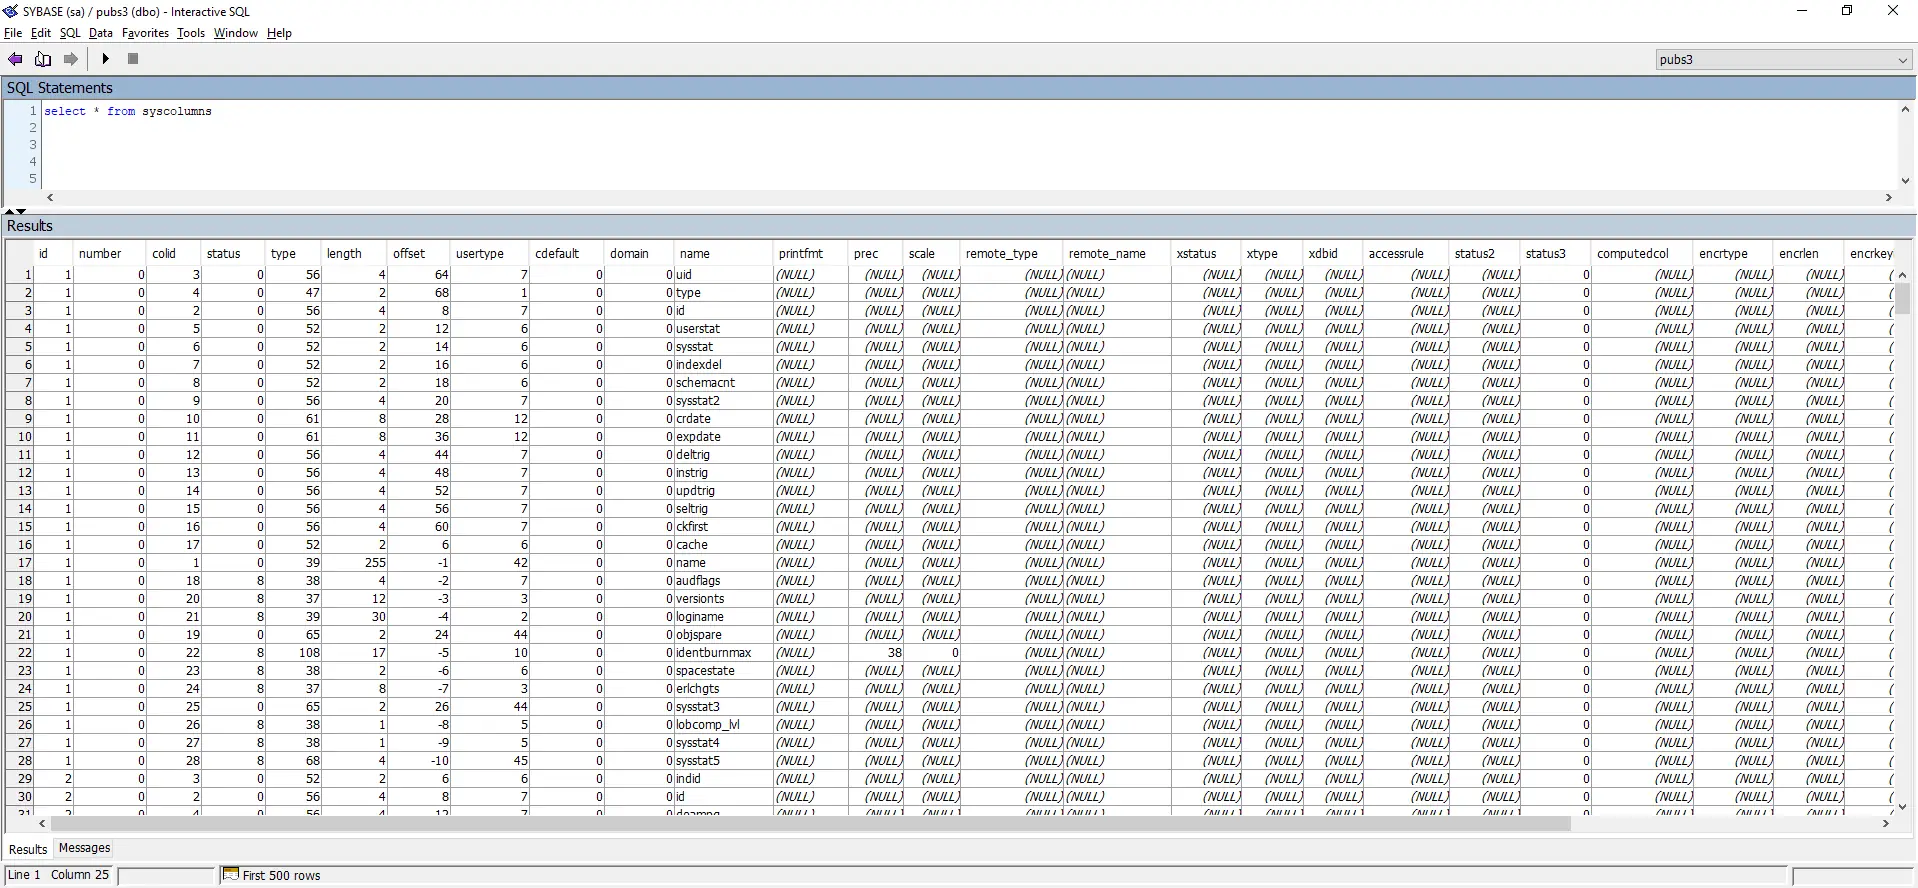Switch to the Results tab
This screenshot has width=1918, height=888.
[x=28, y=849]
